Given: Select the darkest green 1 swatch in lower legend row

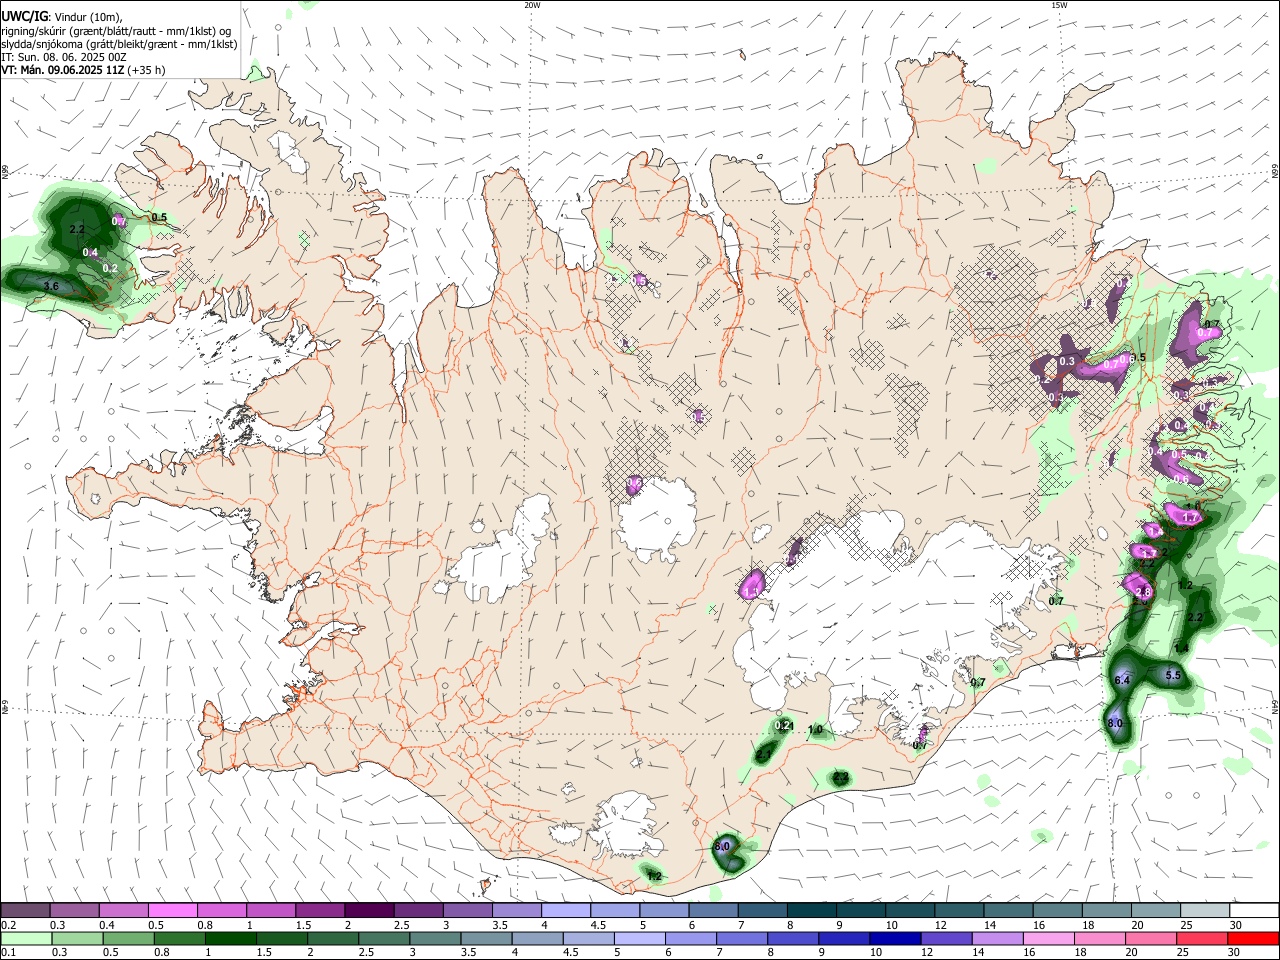Looking at the screenshot, I should [x=230, y=938].
